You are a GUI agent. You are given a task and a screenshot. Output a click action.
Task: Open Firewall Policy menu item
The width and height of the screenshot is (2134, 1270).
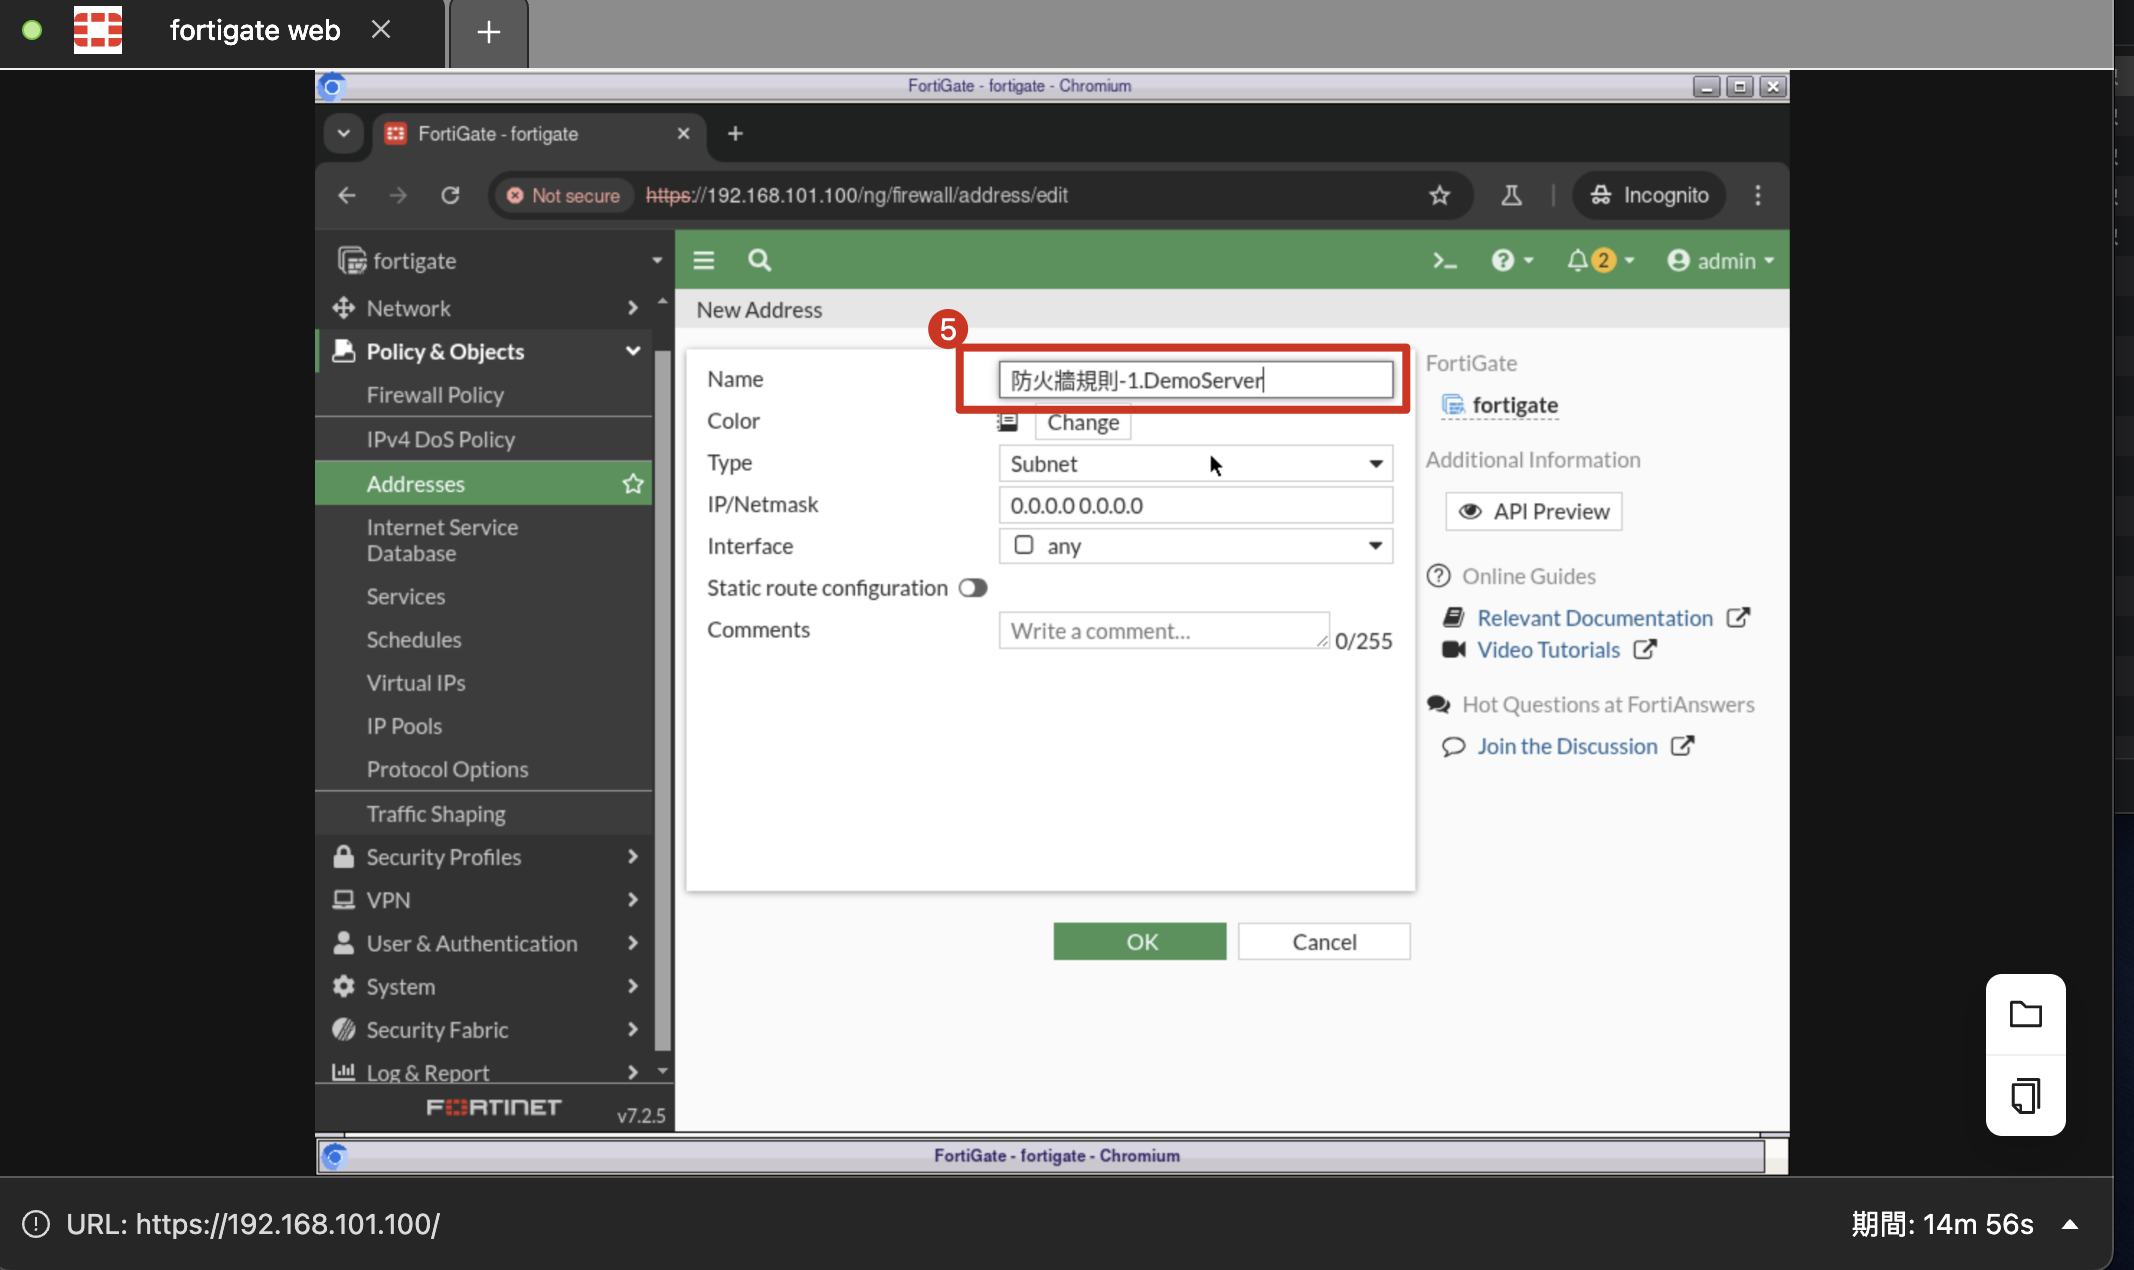click(x=435, y=395)
